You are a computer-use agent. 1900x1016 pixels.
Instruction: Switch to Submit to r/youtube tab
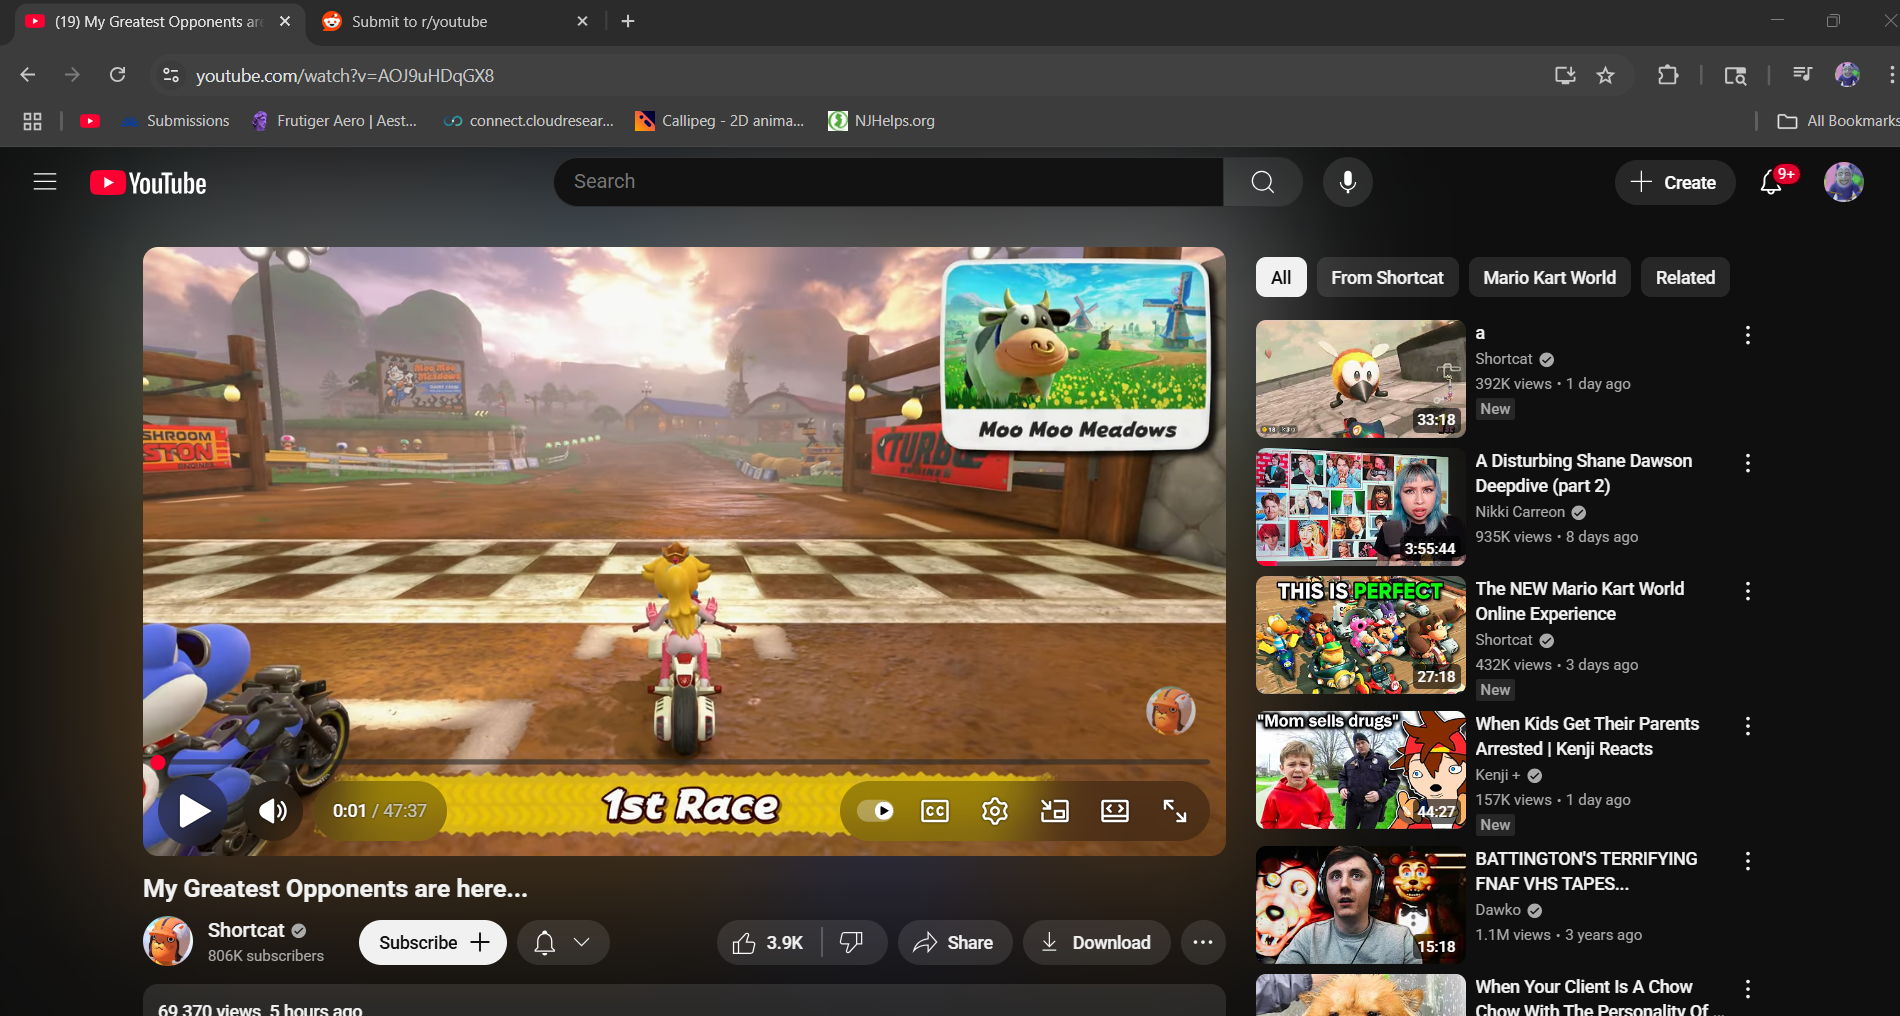point(455,22)
